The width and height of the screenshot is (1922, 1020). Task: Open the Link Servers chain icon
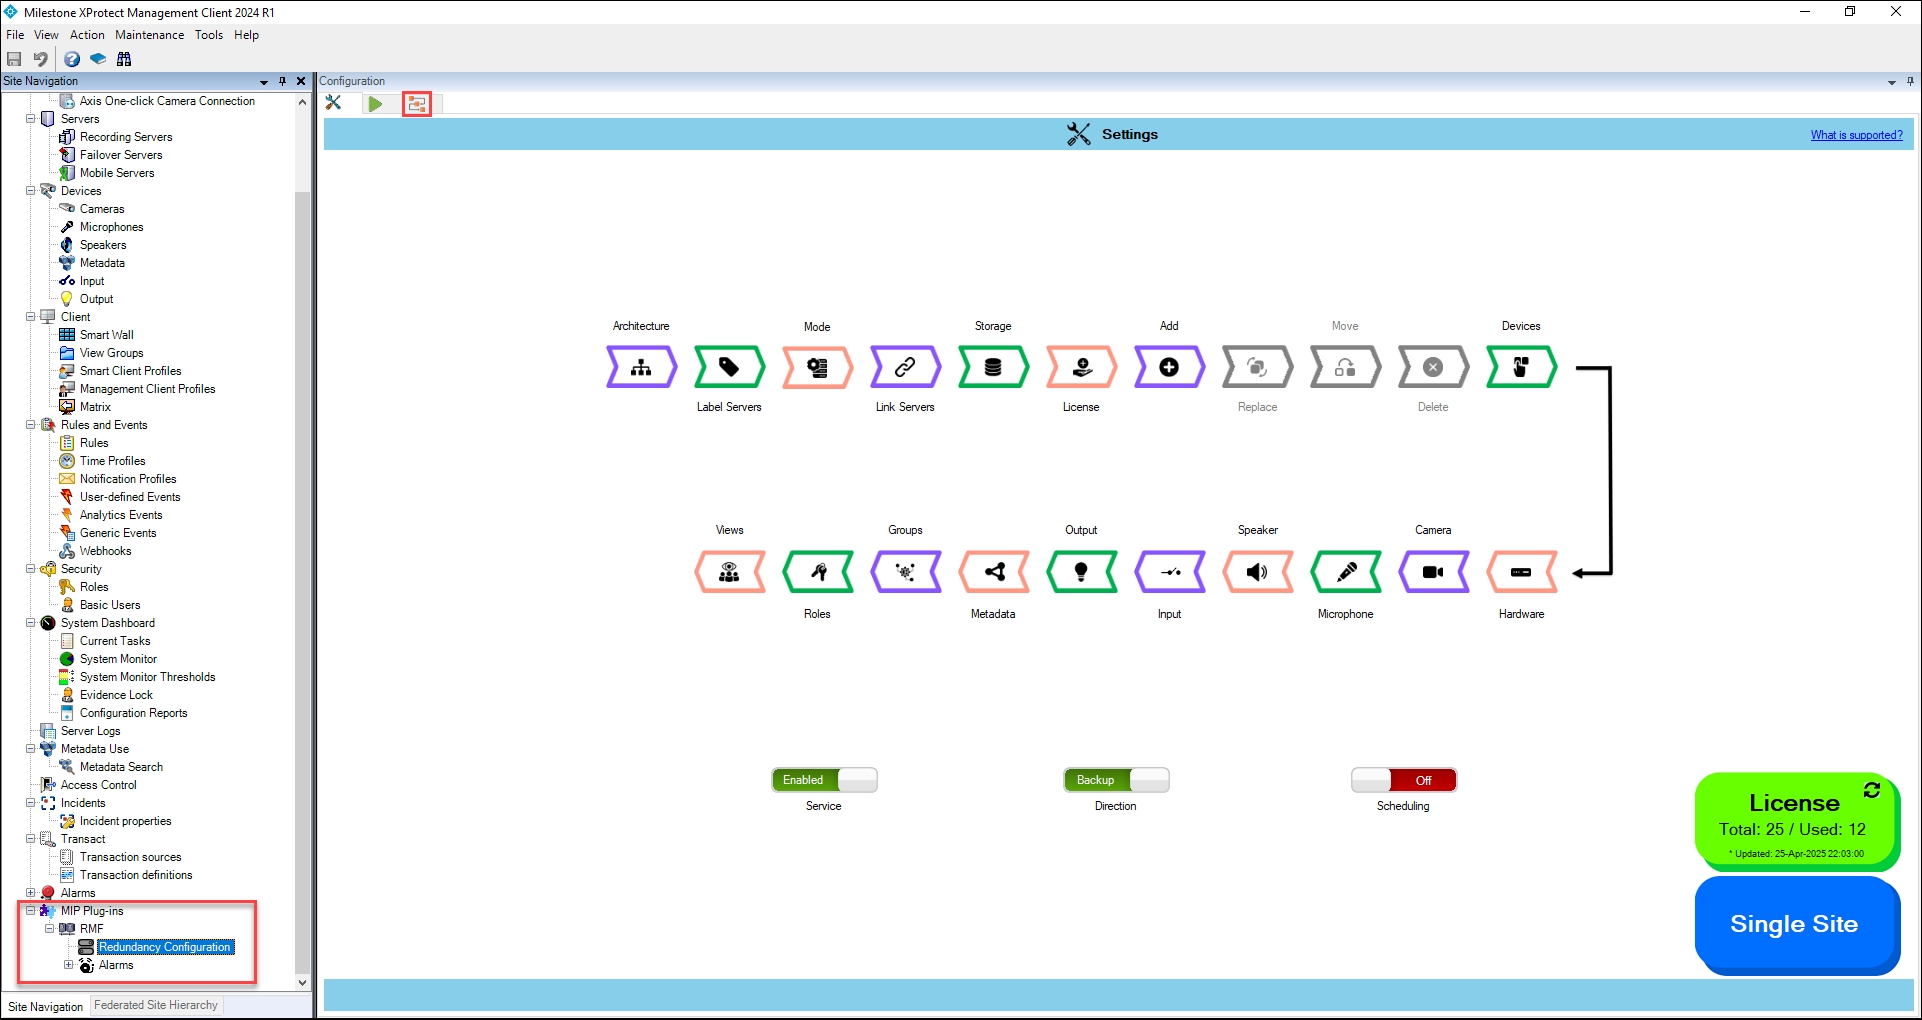point(905,367)
